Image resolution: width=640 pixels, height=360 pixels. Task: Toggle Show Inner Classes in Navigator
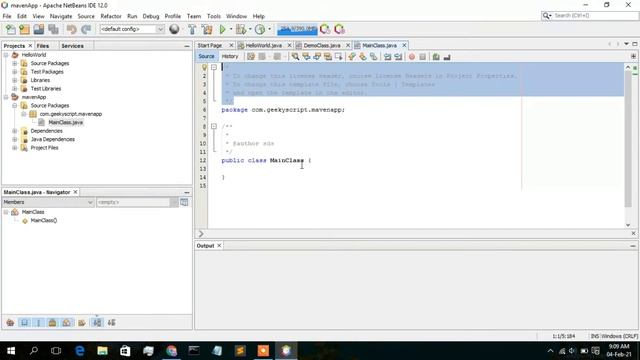tap(67, 322)
